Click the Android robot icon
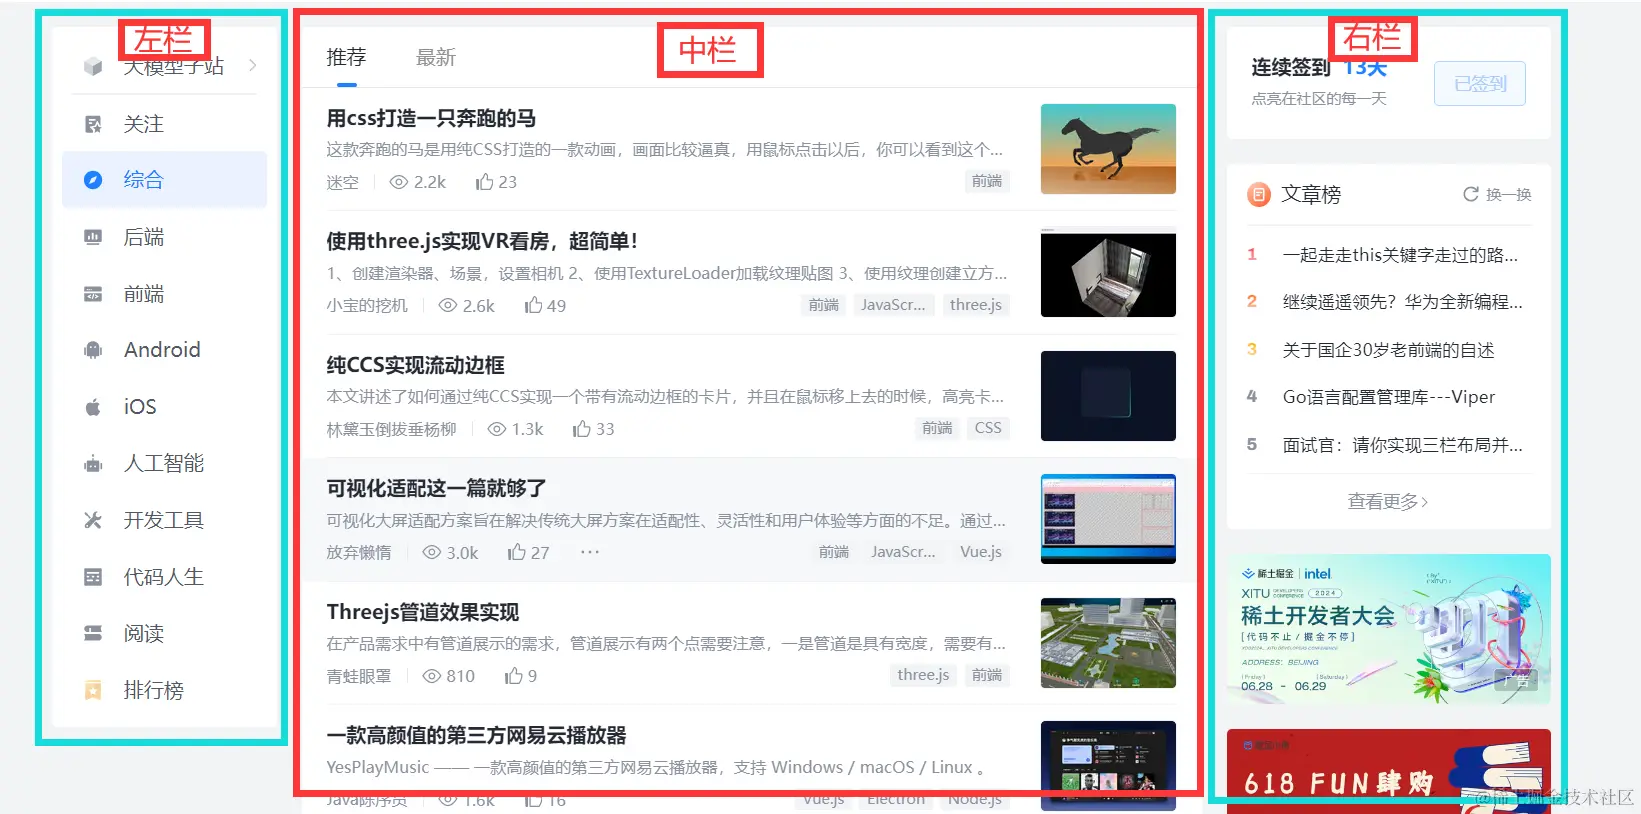The image size is (1641, 814). click(x=93, y=350)
